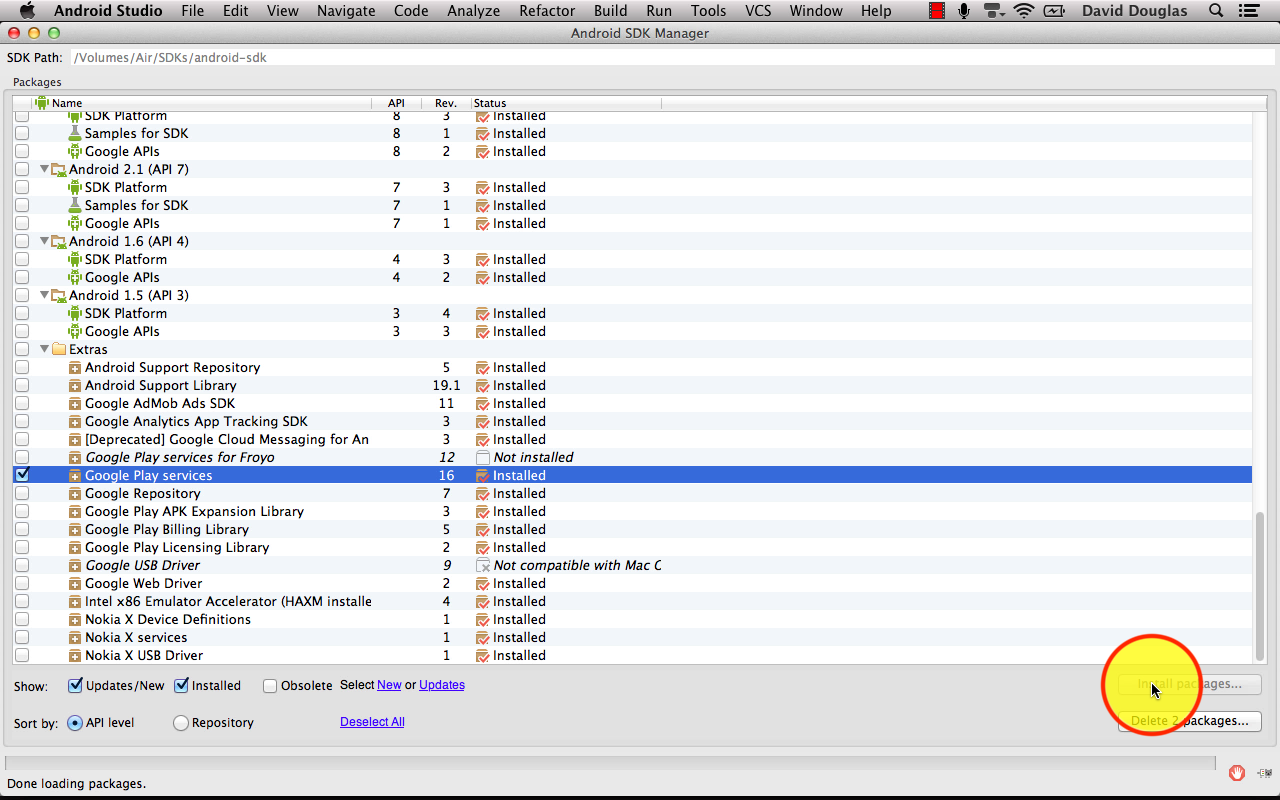
Task: Check the Nokia X services checkbox
Action: pyautogui.click(x=22, y=637)
